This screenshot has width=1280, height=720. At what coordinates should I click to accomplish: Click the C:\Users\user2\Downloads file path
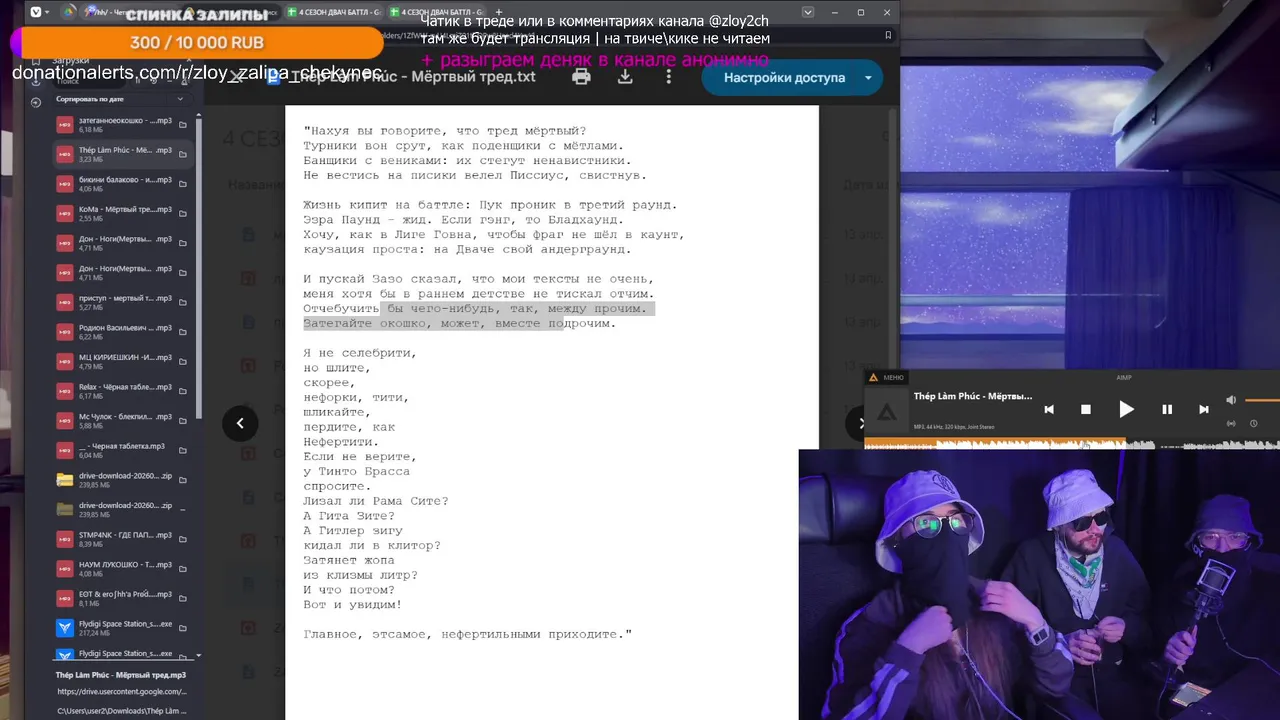[x=122, y=711]
